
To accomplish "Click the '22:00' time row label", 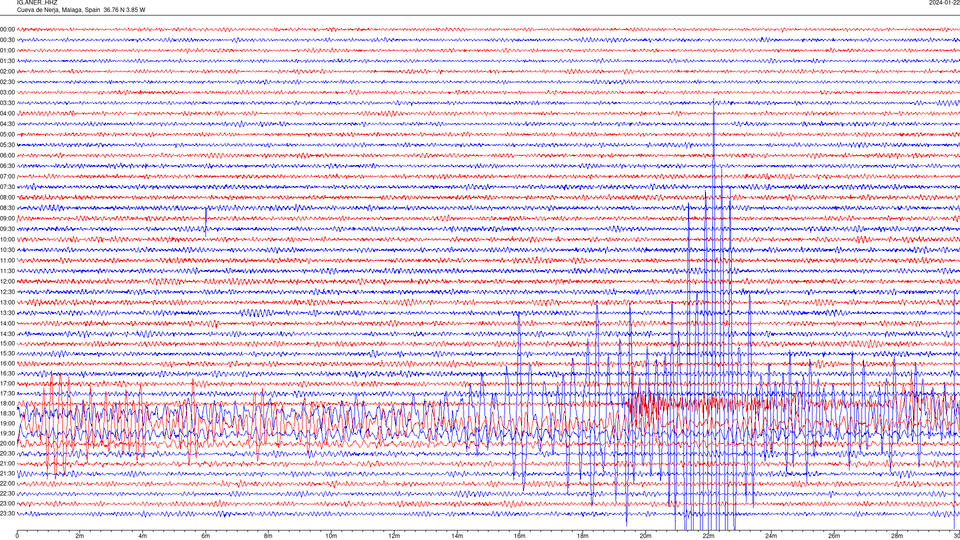I will tap(7, 483).
